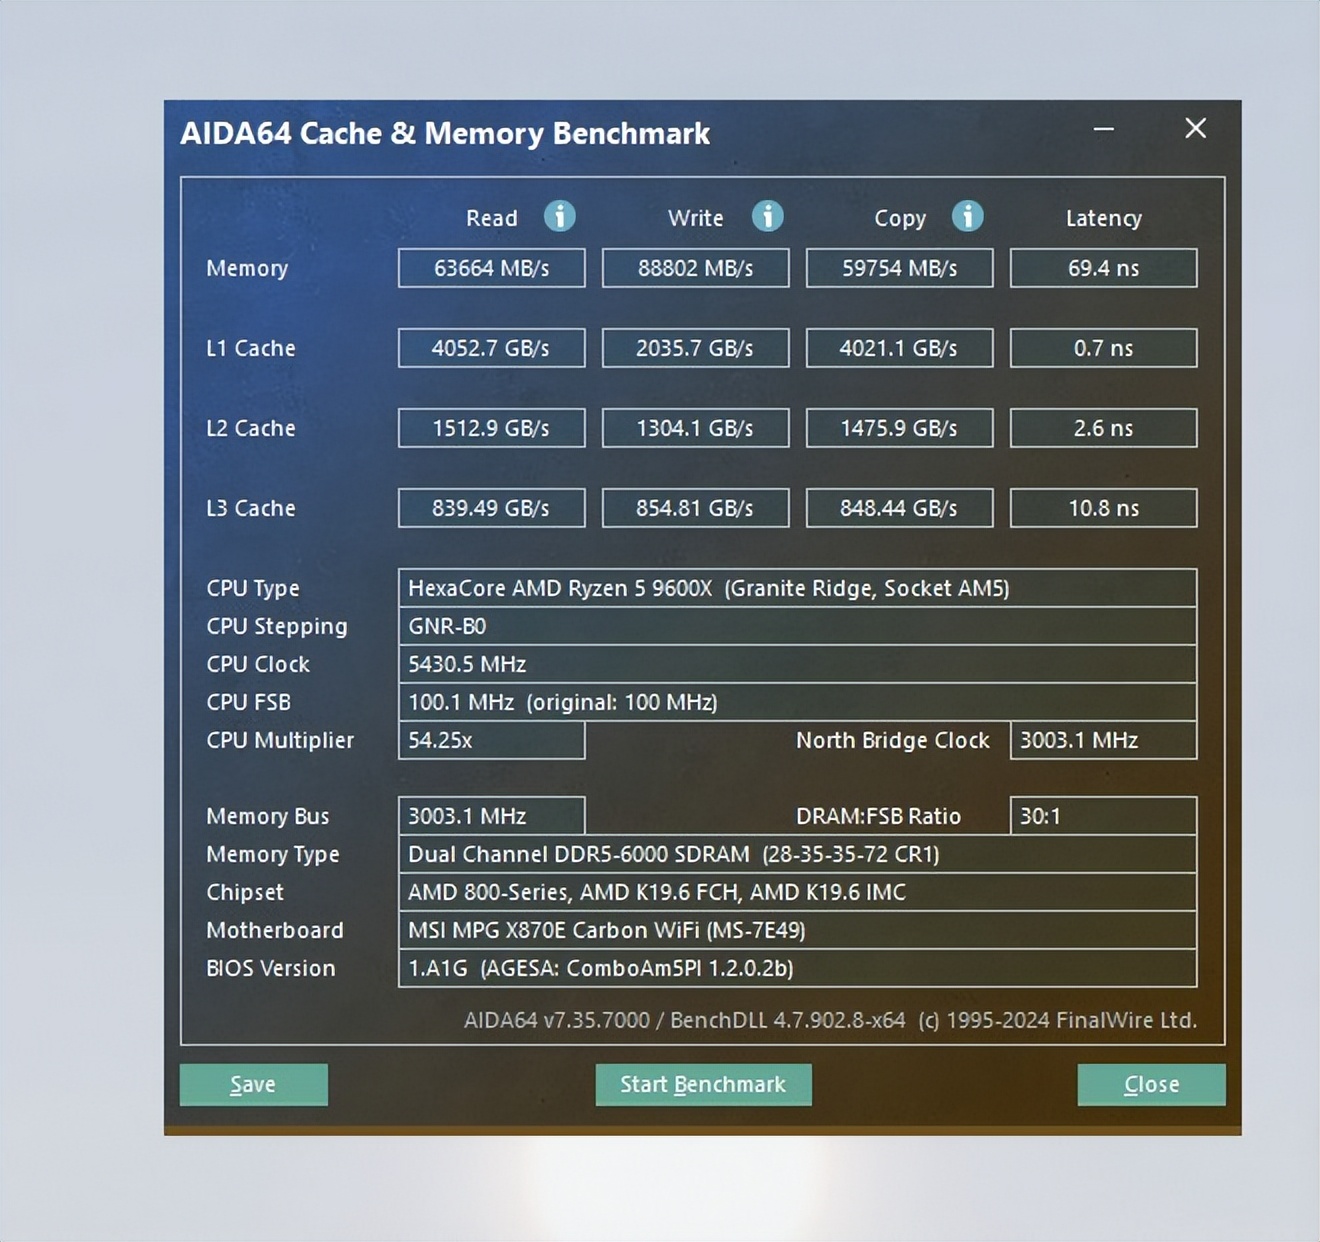
Task: Click the info icon beside Write
Action: tap(767, 216)
